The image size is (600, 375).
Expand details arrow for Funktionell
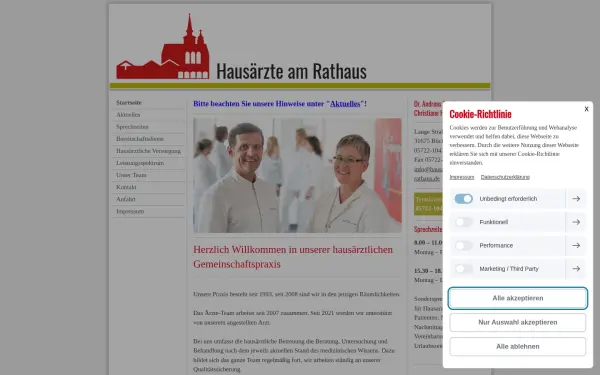click(x=576, y=222)
